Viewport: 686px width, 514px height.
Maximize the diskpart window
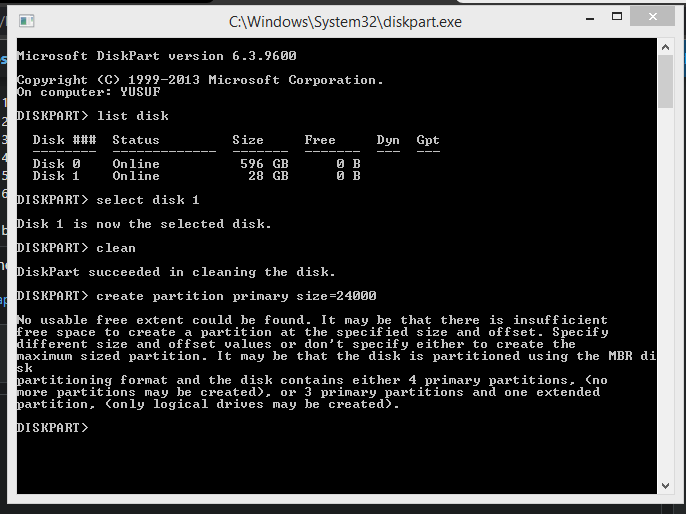point(617,17)
